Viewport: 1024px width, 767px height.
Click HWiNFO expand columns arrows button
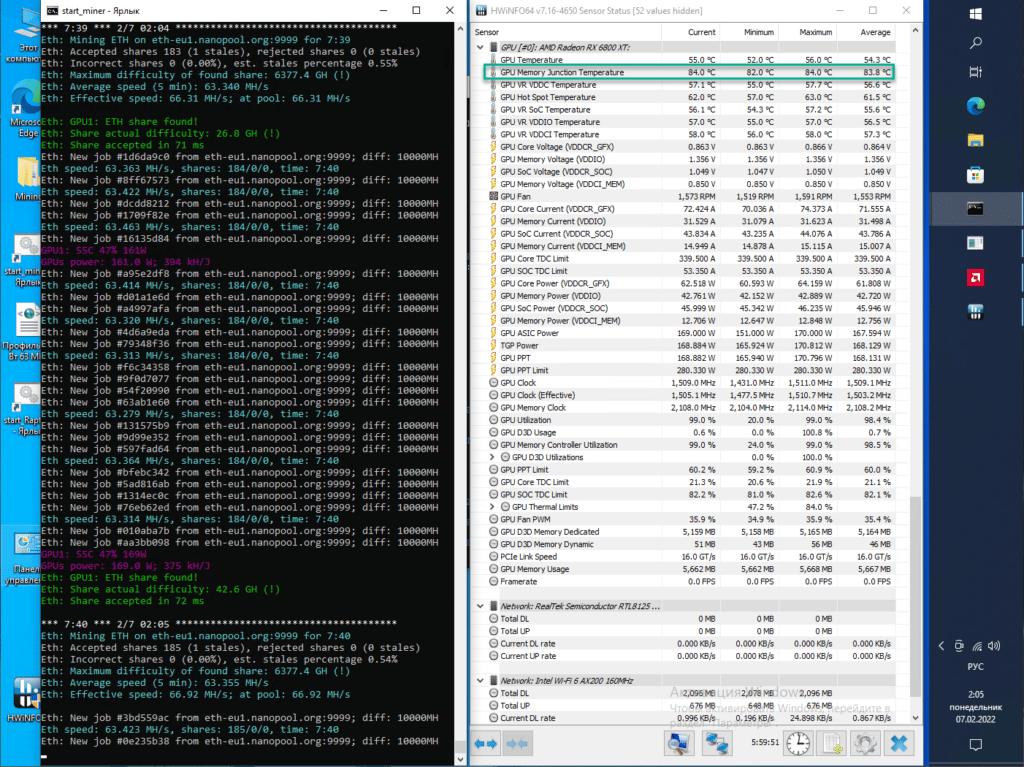coord(487,743)
